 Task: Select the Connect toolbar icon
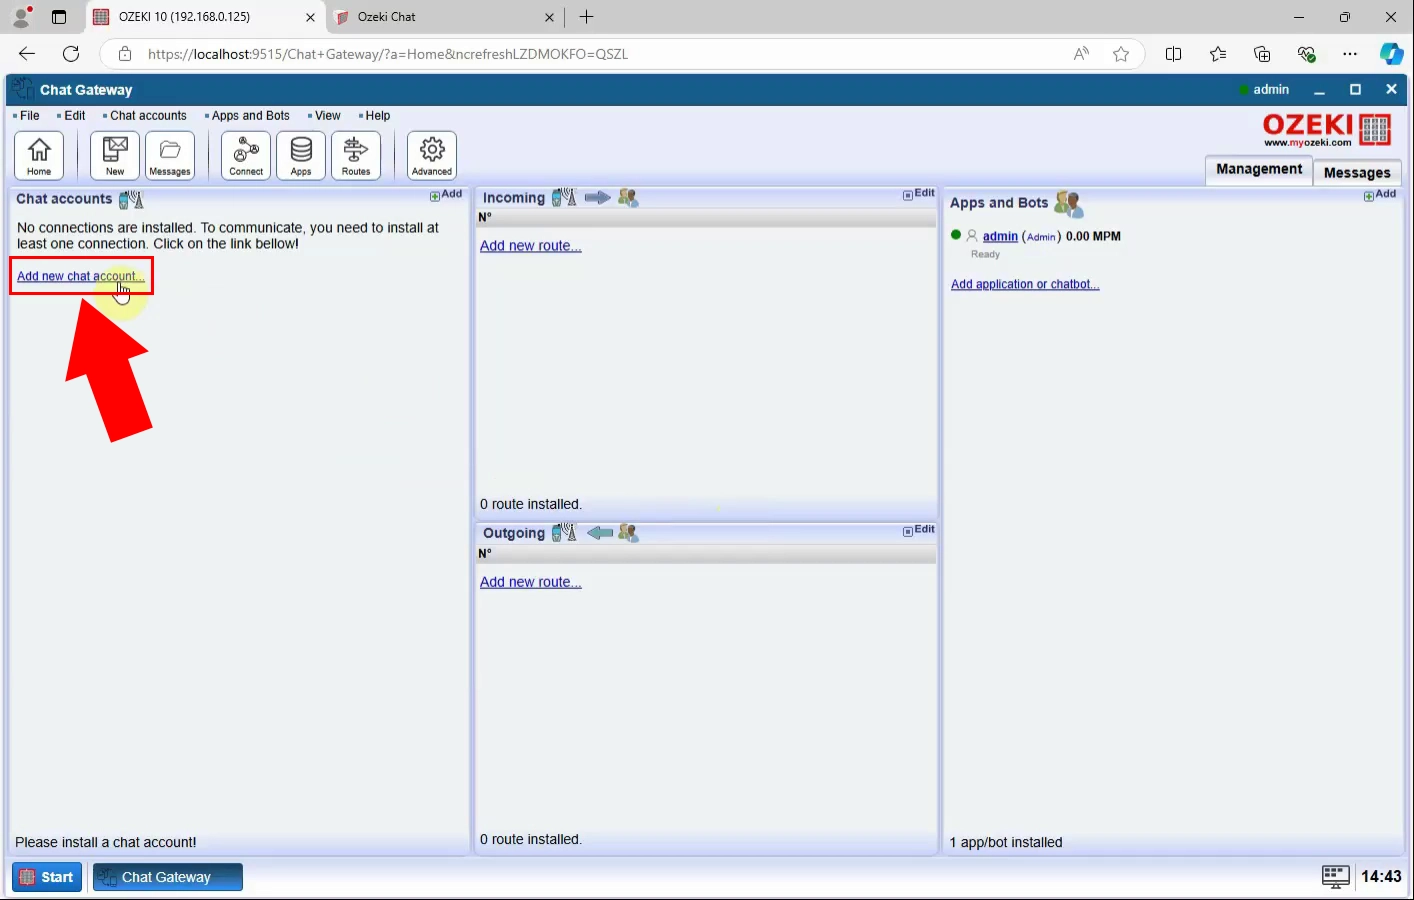(x=246, y=156)
